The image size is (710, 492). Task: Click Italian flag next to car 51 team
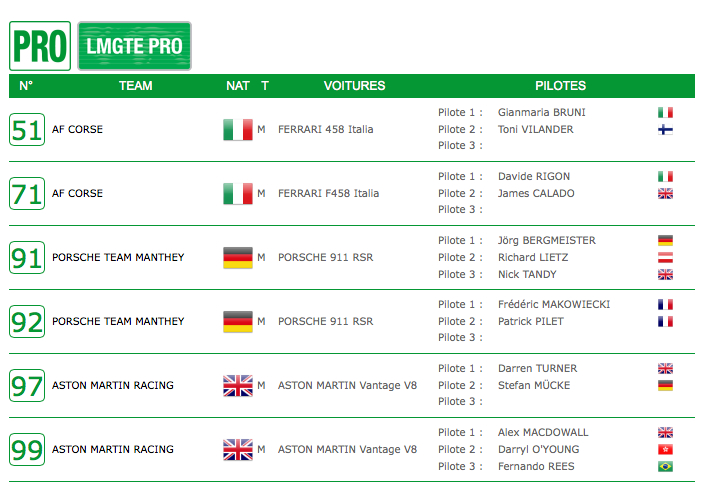pyautogui.click(x=238, y=129)
